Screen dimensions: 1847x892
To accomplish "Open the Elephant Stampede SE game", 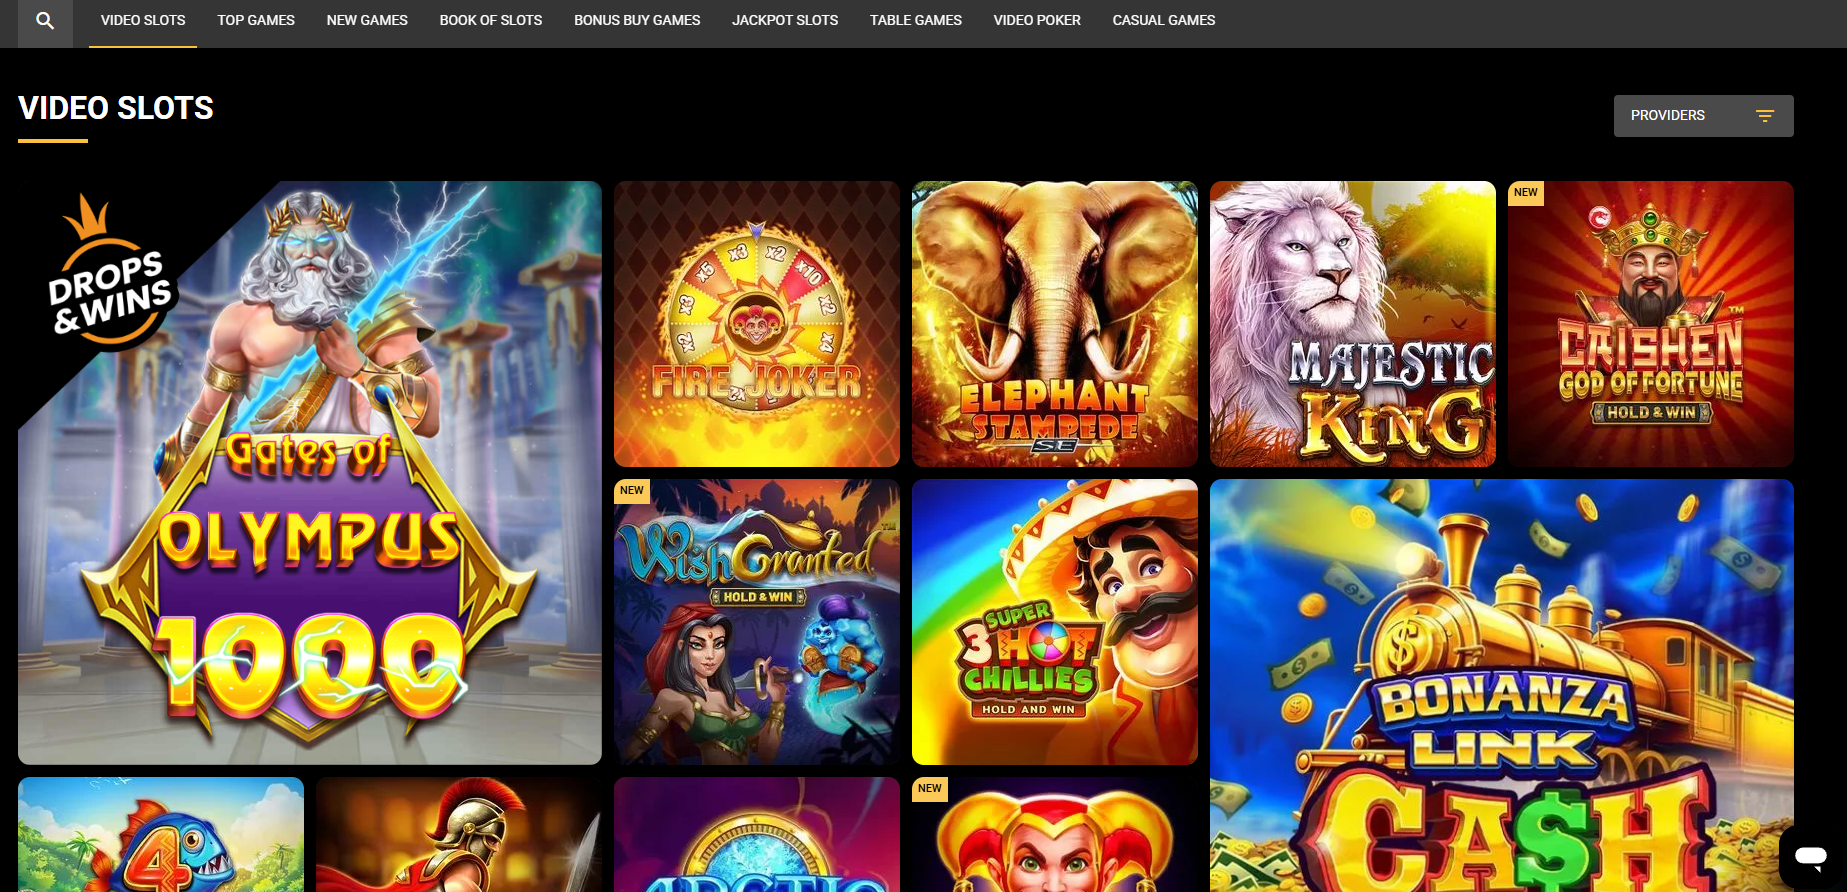I will point(1055,324).
